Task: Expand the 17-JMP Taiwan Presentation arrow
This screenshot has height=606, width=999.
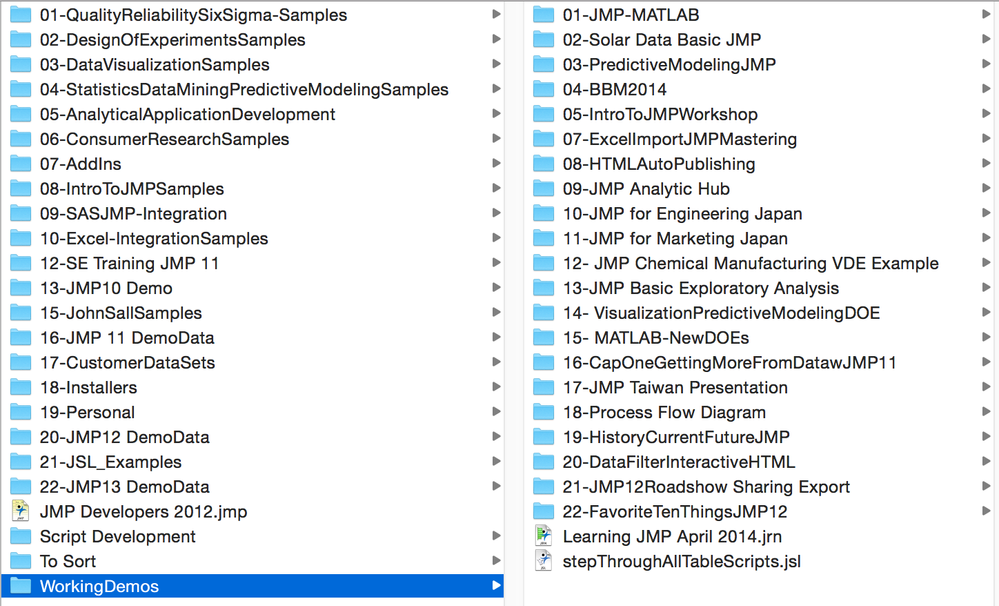Action: [x=986, y=387]
